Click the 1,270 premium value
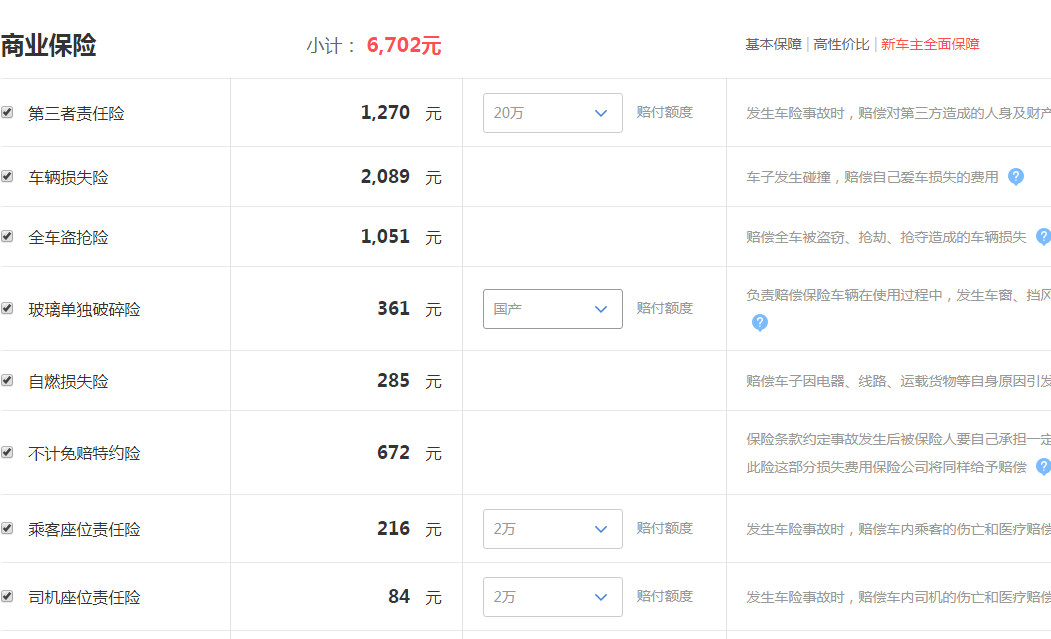1051x639 pixels. [385, 112]
